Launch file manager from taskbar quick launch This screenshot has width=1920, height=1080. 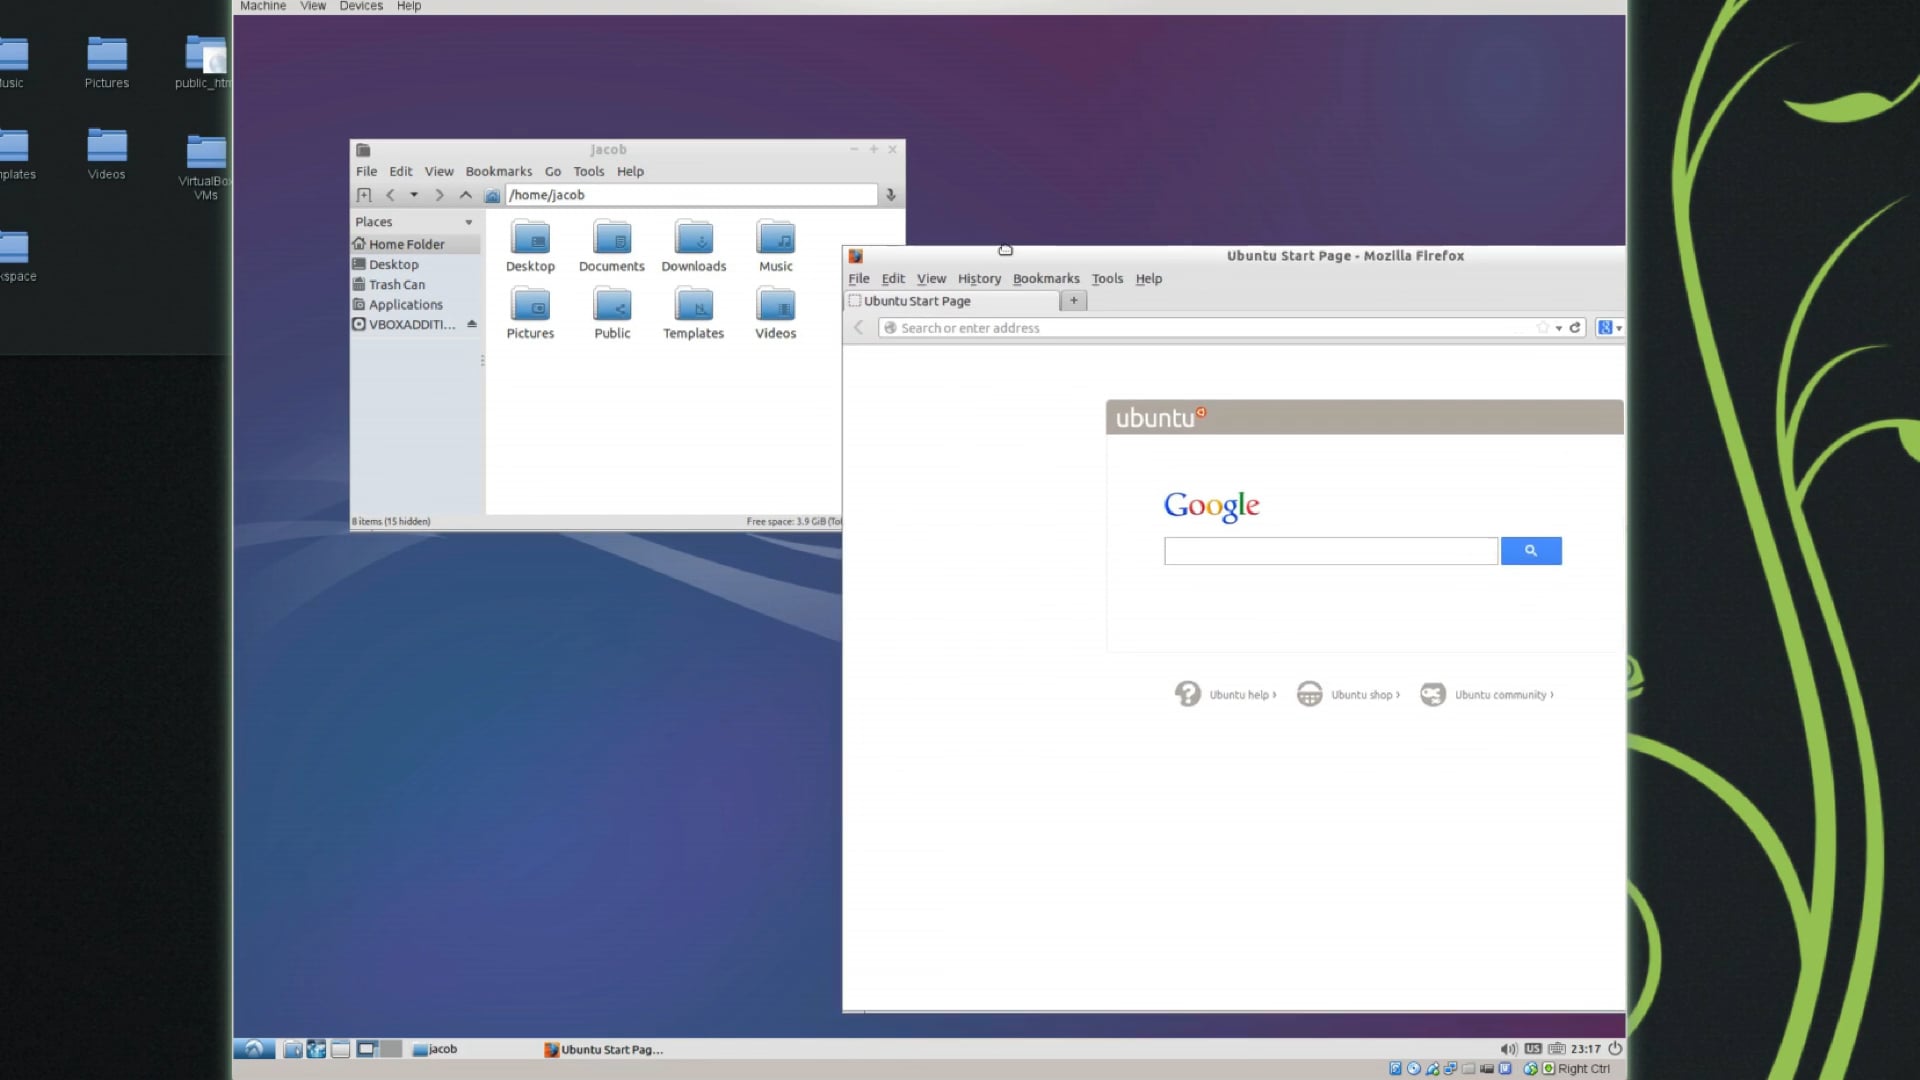pos(293,1049)
